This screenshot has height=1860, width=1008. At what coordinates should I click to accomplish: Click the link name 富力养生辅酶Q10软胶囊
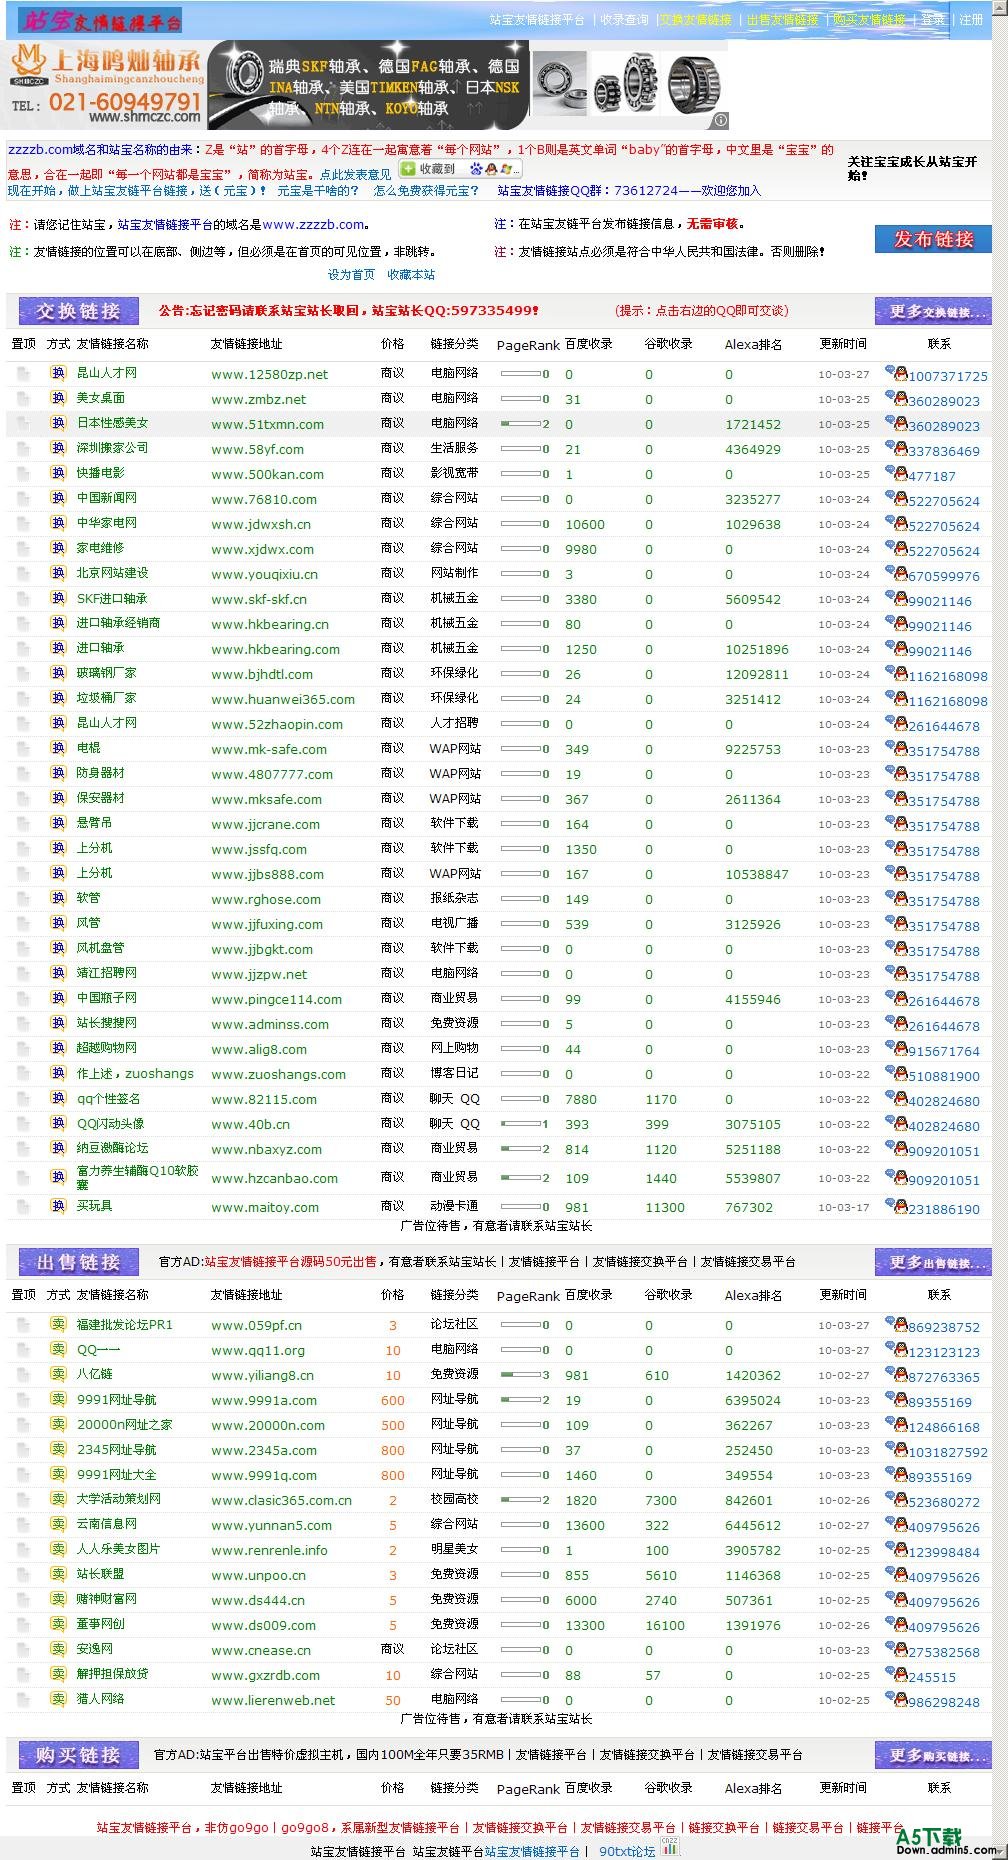[x=138, y=1177]
